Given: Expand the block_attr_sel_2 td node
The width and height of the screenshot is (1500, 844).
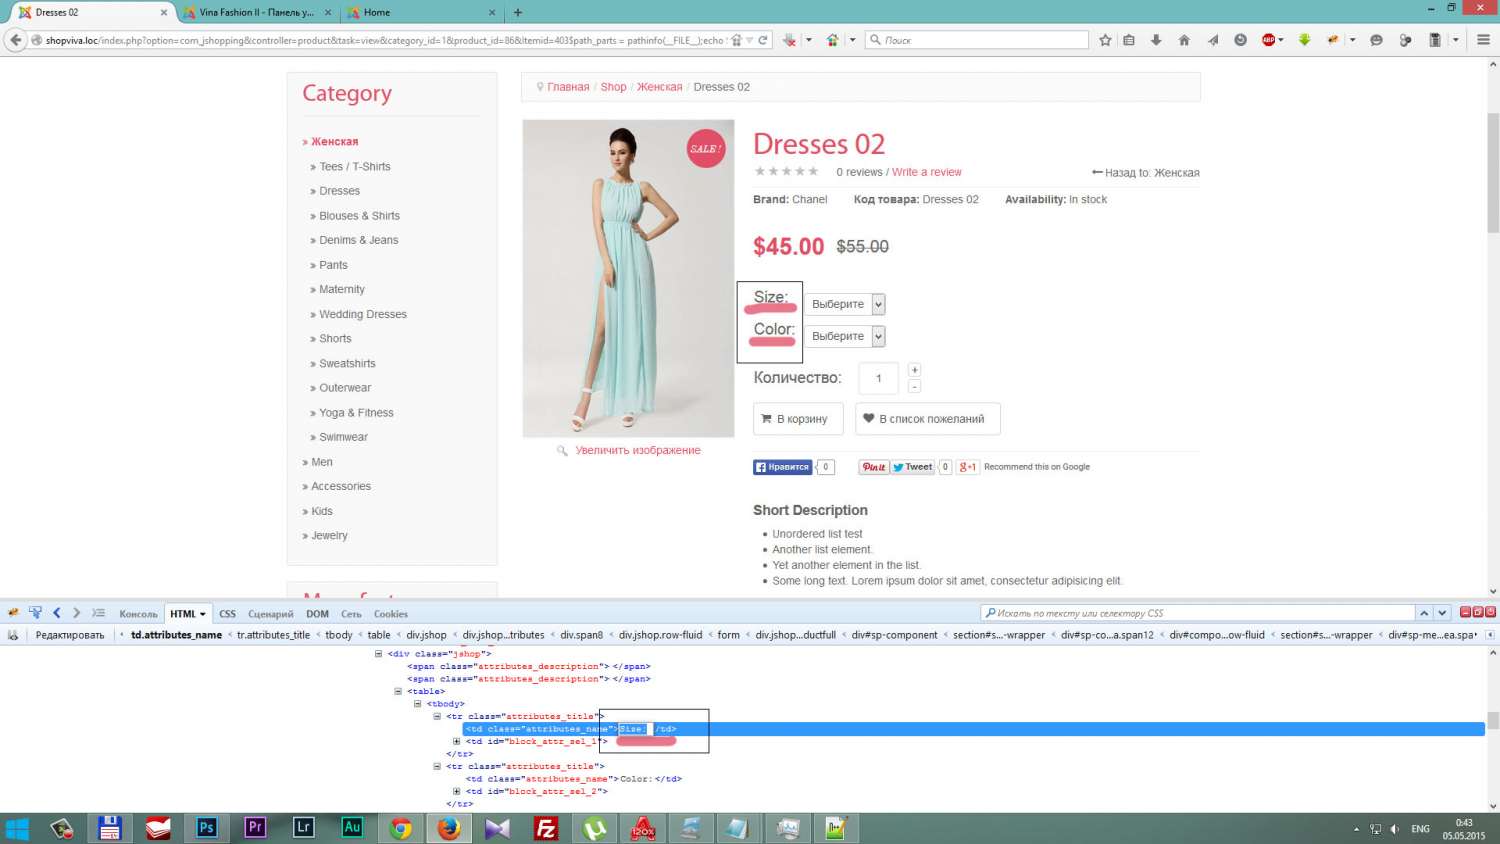Looking at the screenshot, I should pos(457,792).
